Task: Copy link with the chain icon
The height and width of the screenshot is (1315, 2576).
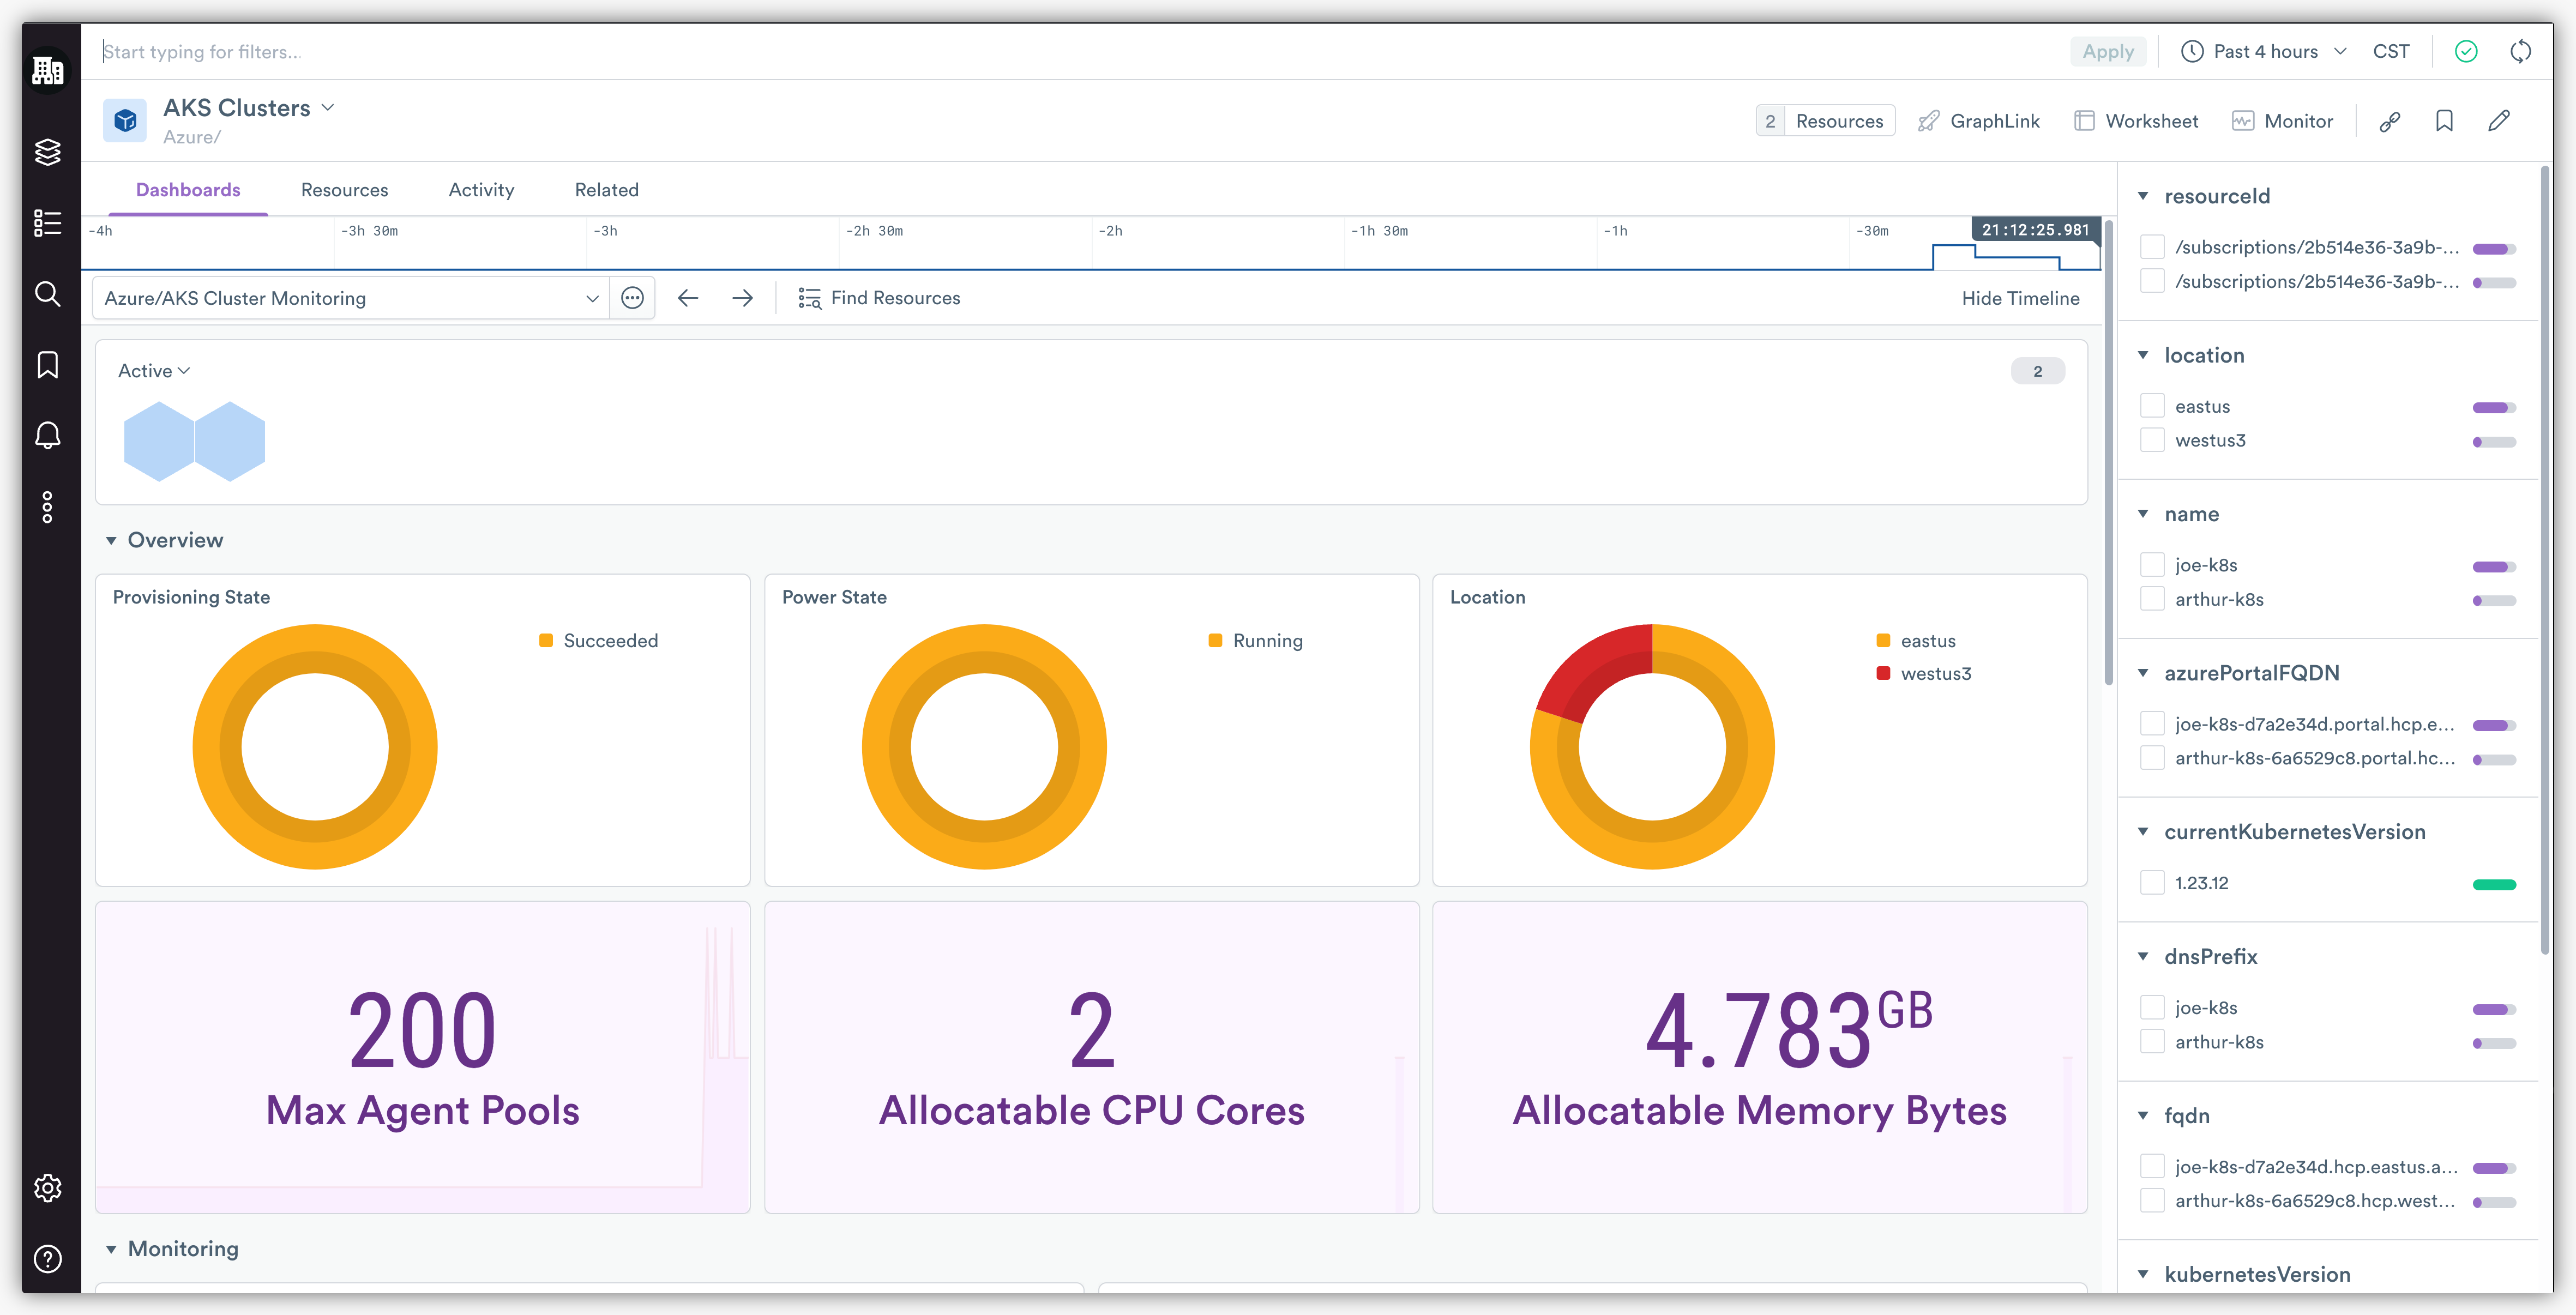Action: coord(2390,121)
